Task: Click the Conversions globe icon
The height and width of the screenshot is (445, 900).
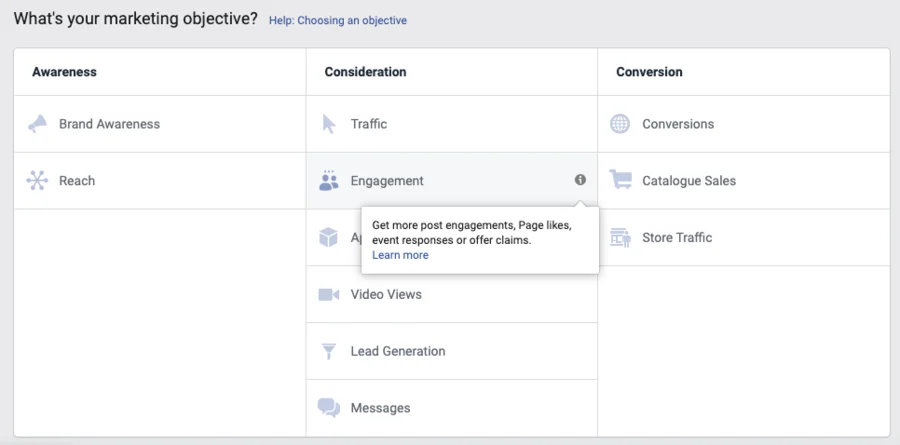Action: pyautogui.click(x=620, y=124)
